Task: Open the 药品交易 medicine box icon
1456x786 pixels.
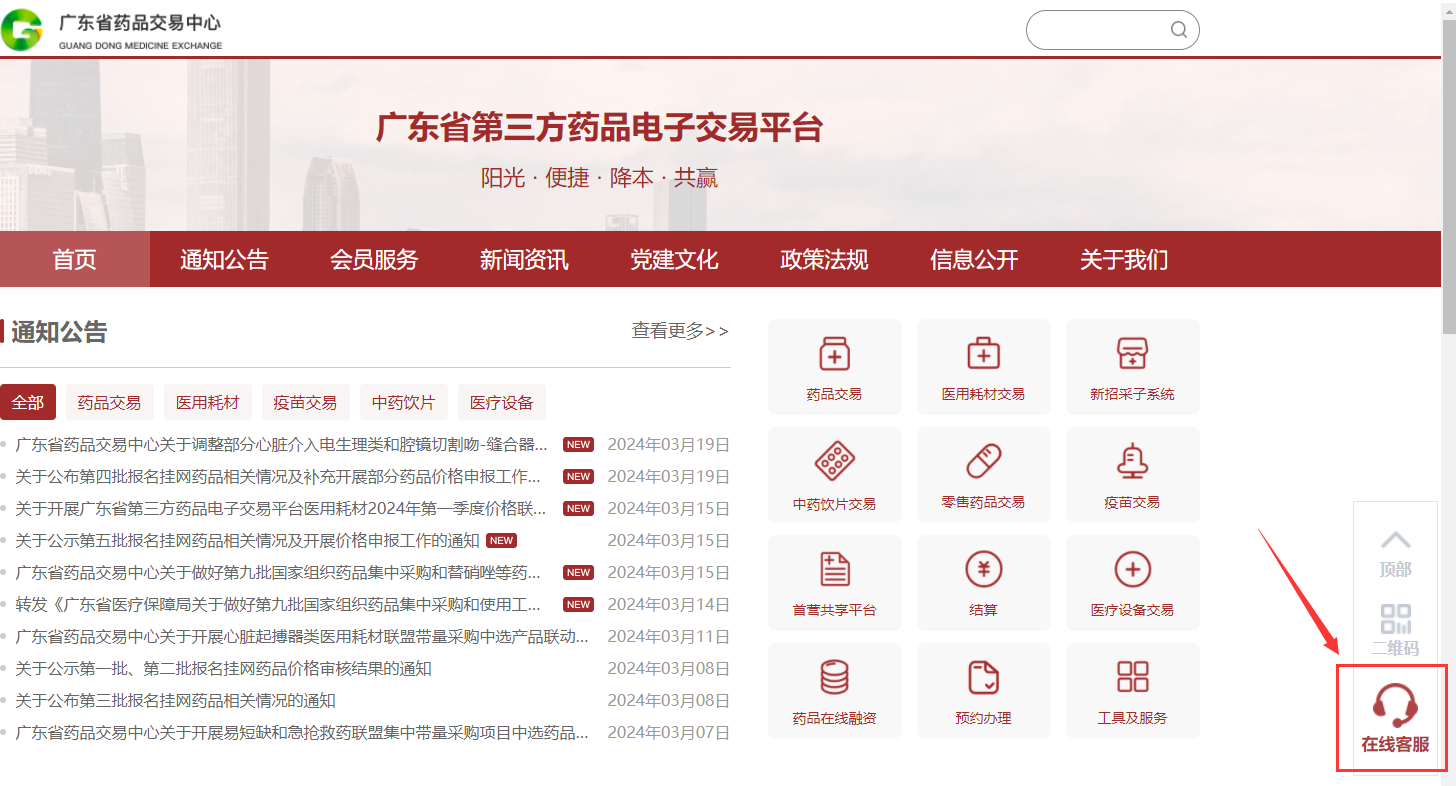Action: (x=834, y=354)
